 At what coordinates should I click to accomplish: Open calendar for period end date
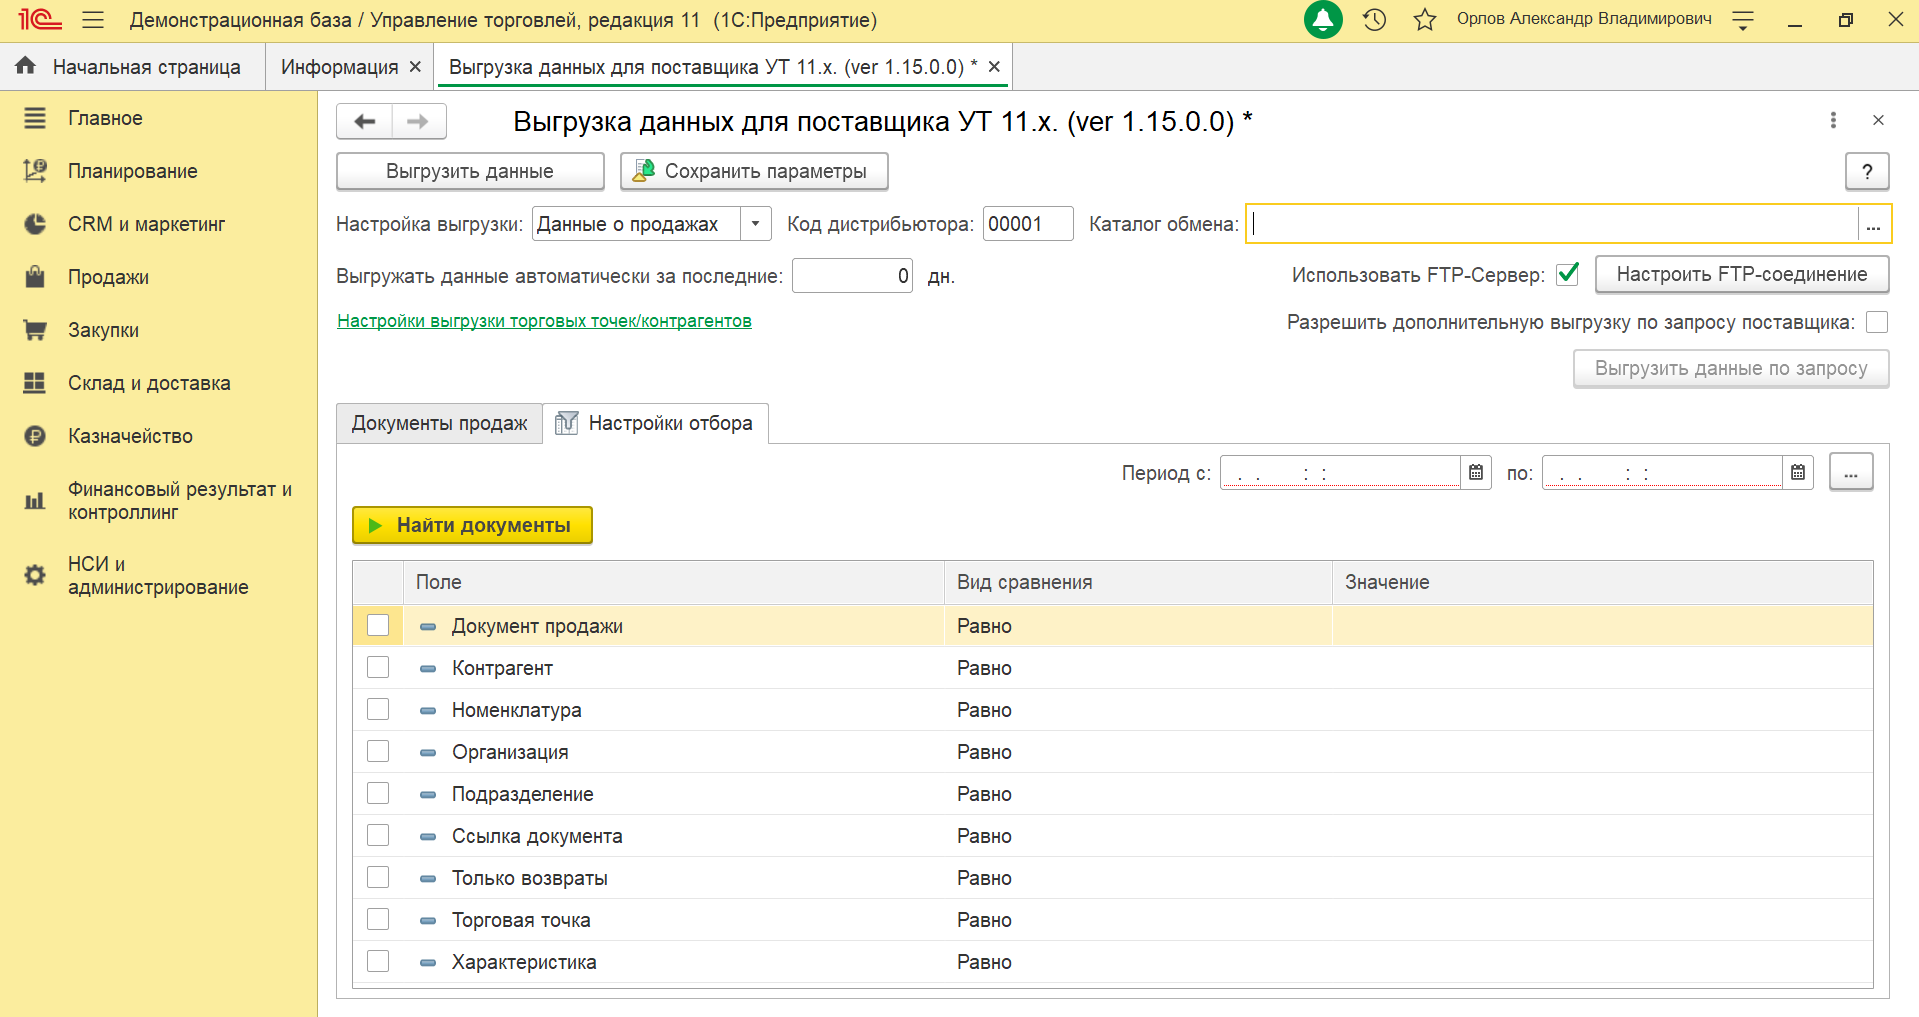(x=1798, y=472)
